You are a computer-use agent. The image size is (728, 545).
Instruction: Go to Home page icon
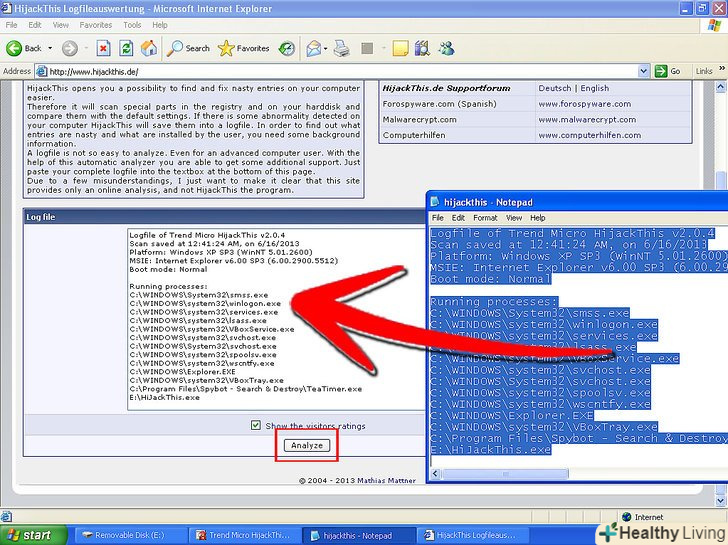(x=149, y=48)
